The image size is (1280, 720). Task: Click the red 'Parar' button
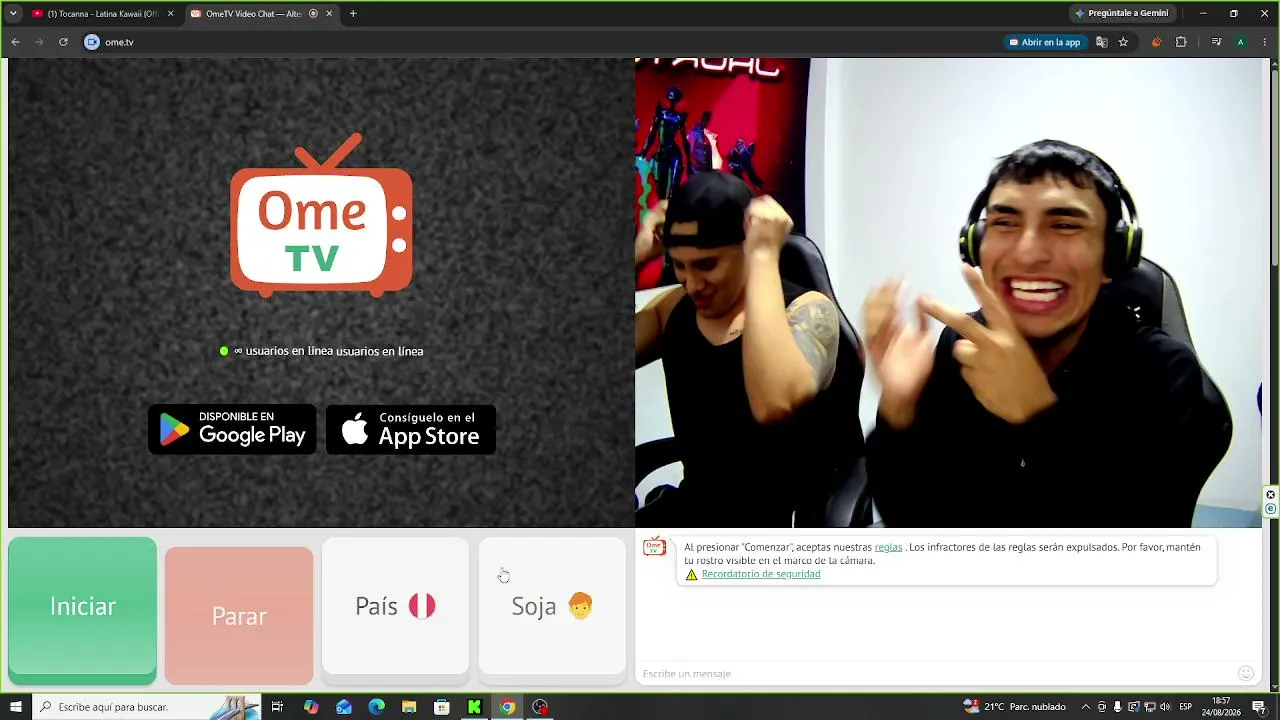(x=239, y=616)
